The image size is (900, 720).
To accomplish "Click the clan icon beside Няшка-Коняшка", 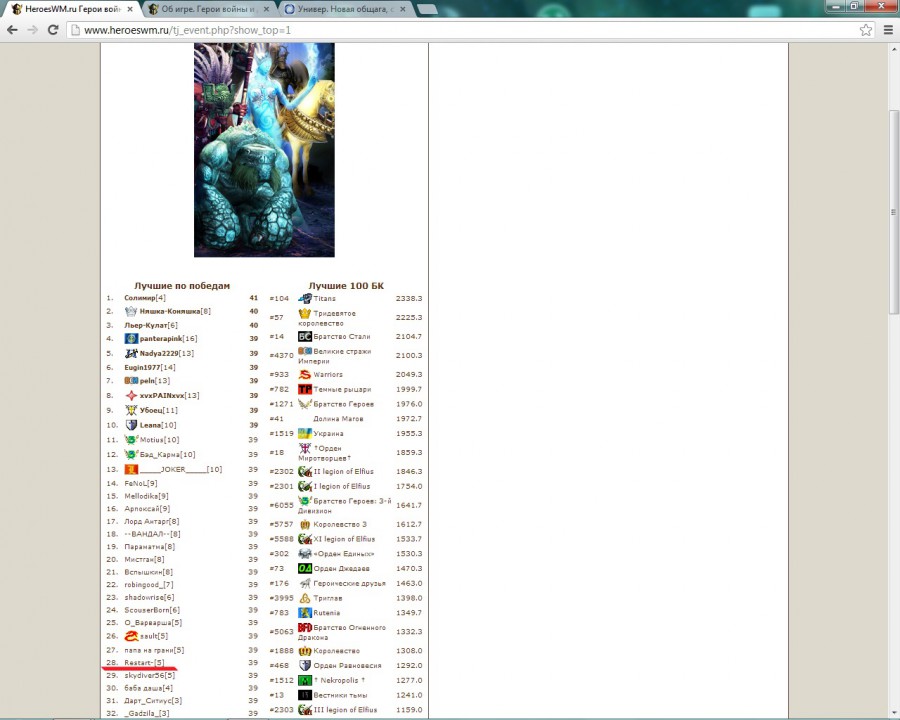I will 131,311.
